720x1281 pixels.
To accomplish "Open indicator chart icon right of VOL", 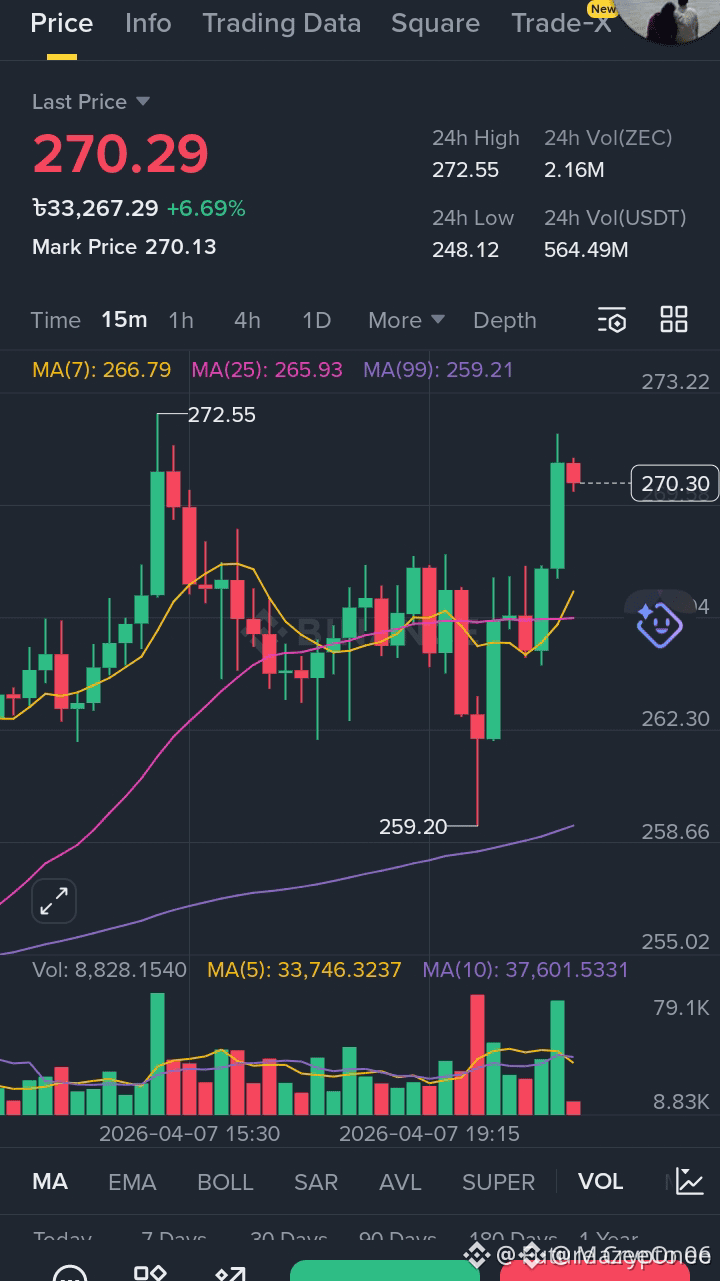I will pyautogui.click(x=690, y=1181).
